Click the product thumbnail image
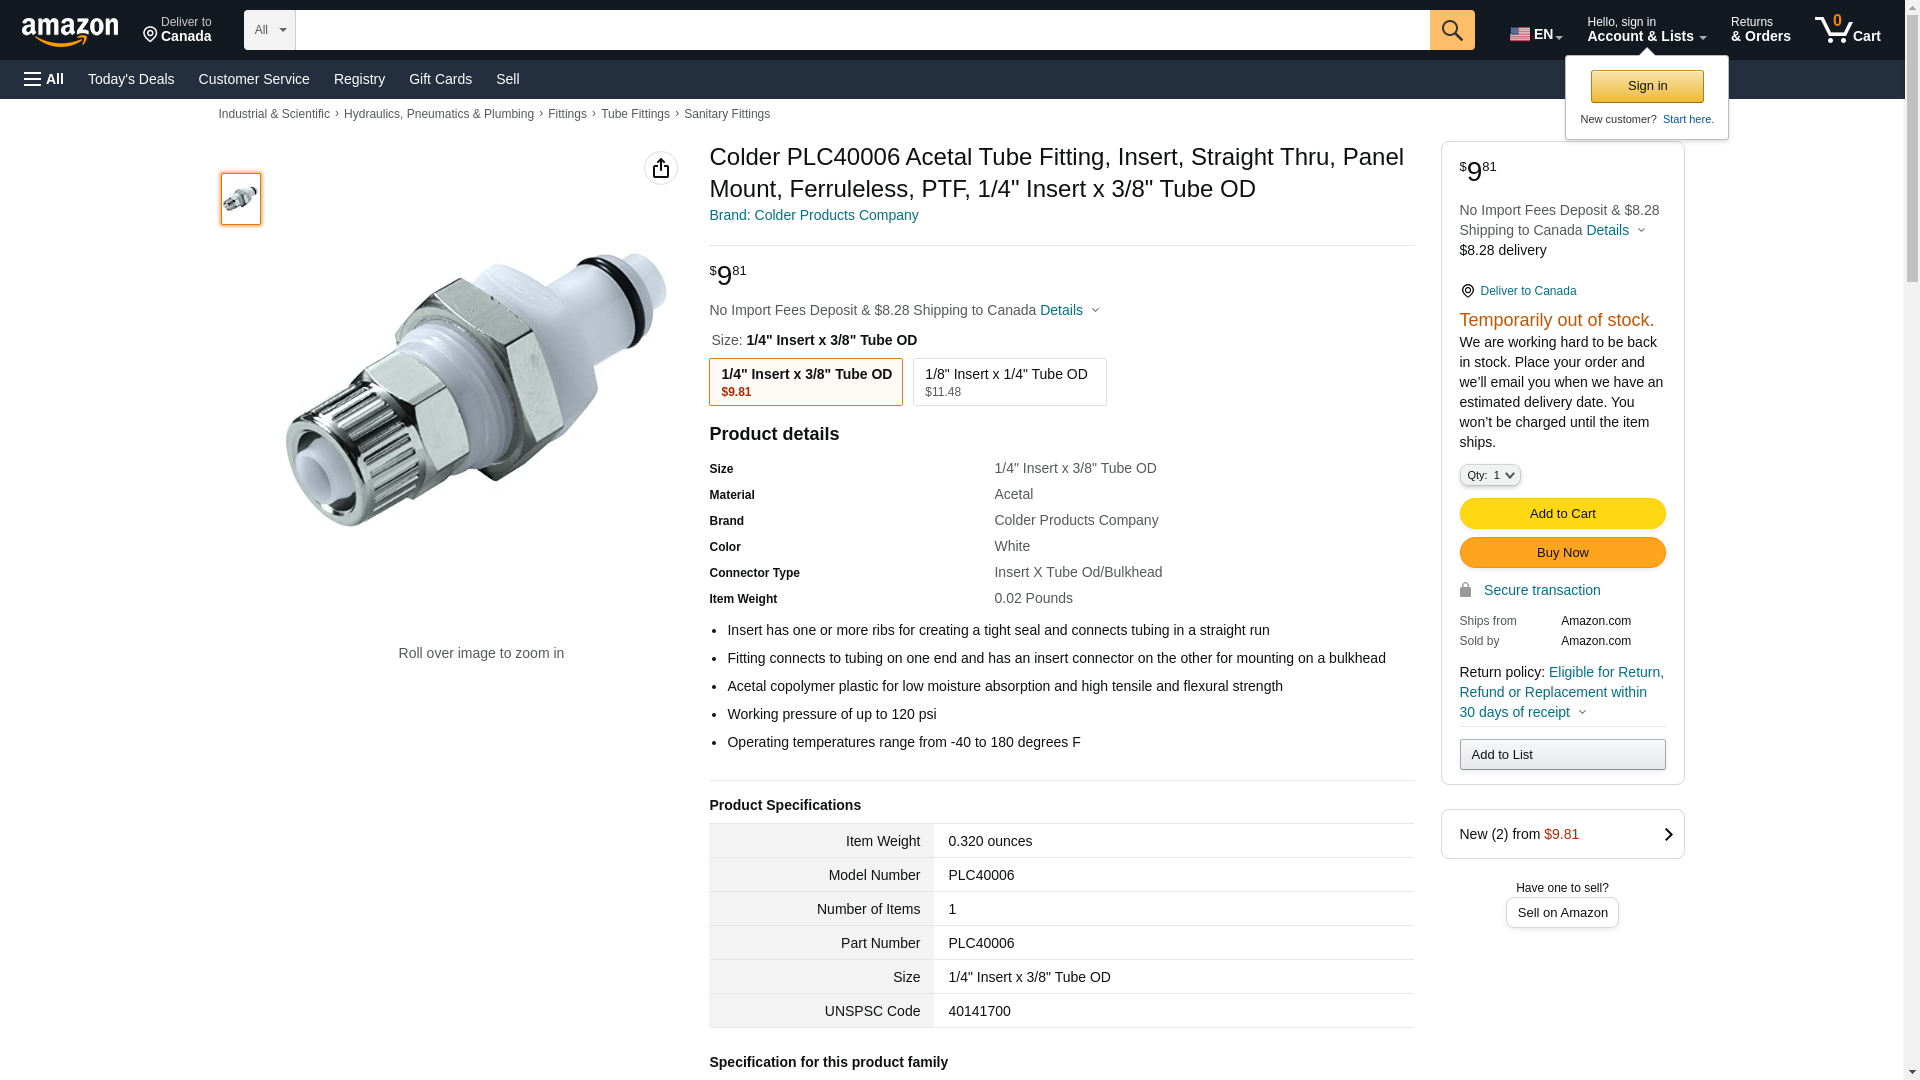The image size is (1920, 1080). click(241, 199)
